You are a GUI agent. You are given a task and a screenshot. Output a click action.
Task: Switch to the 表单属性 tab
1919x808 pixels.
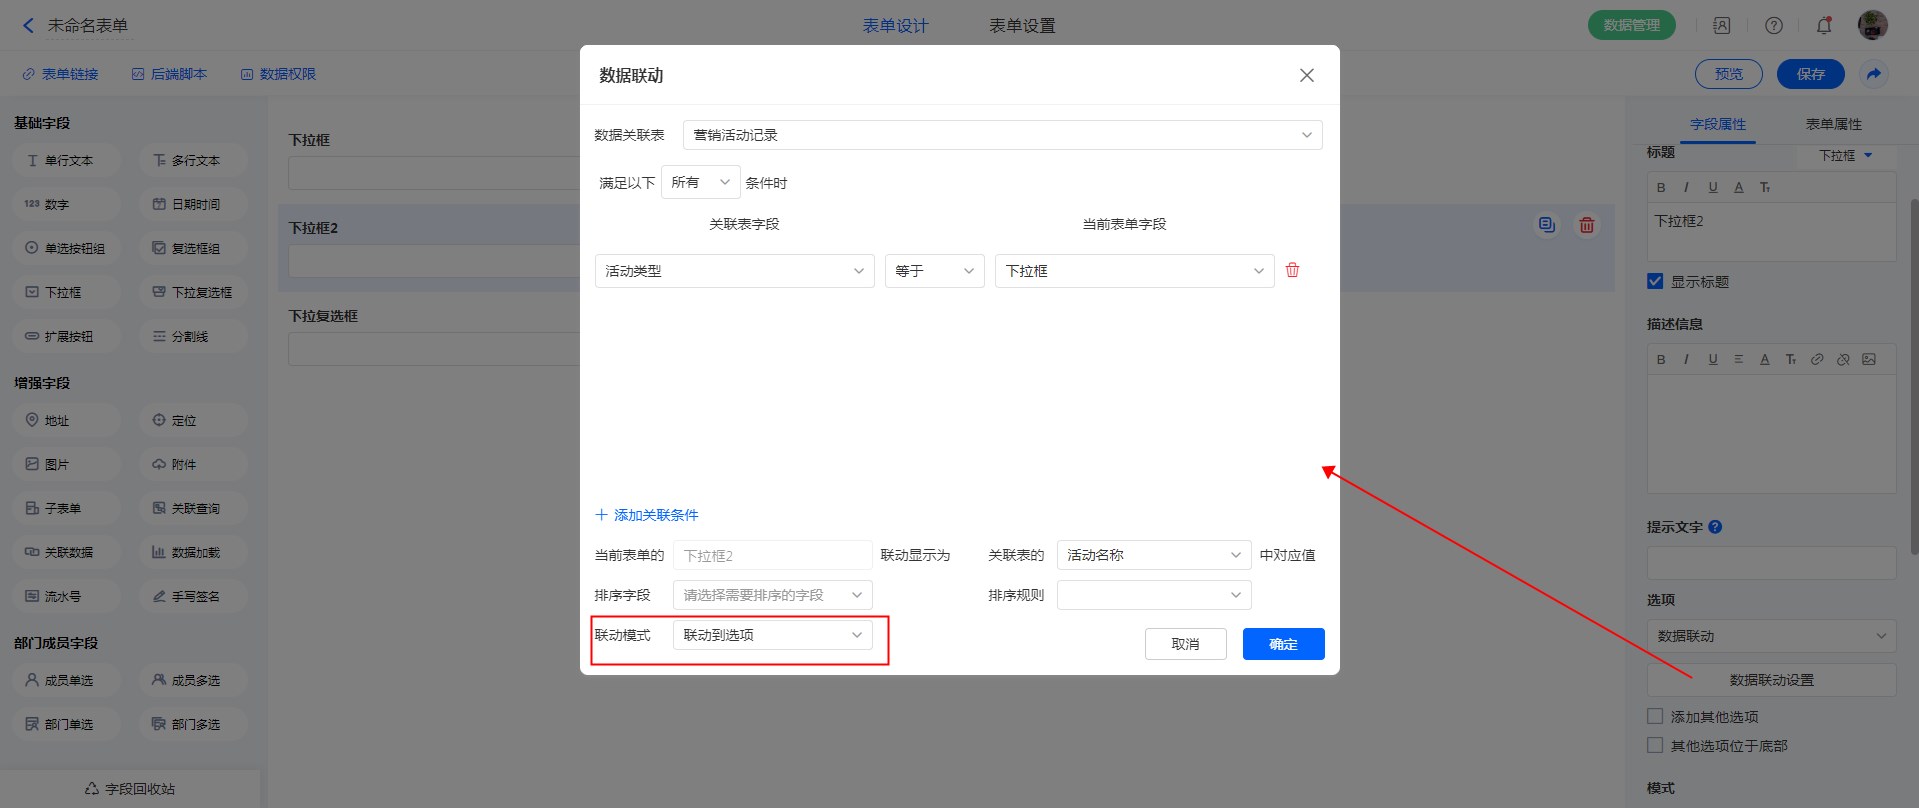[x=1833, y=124]
